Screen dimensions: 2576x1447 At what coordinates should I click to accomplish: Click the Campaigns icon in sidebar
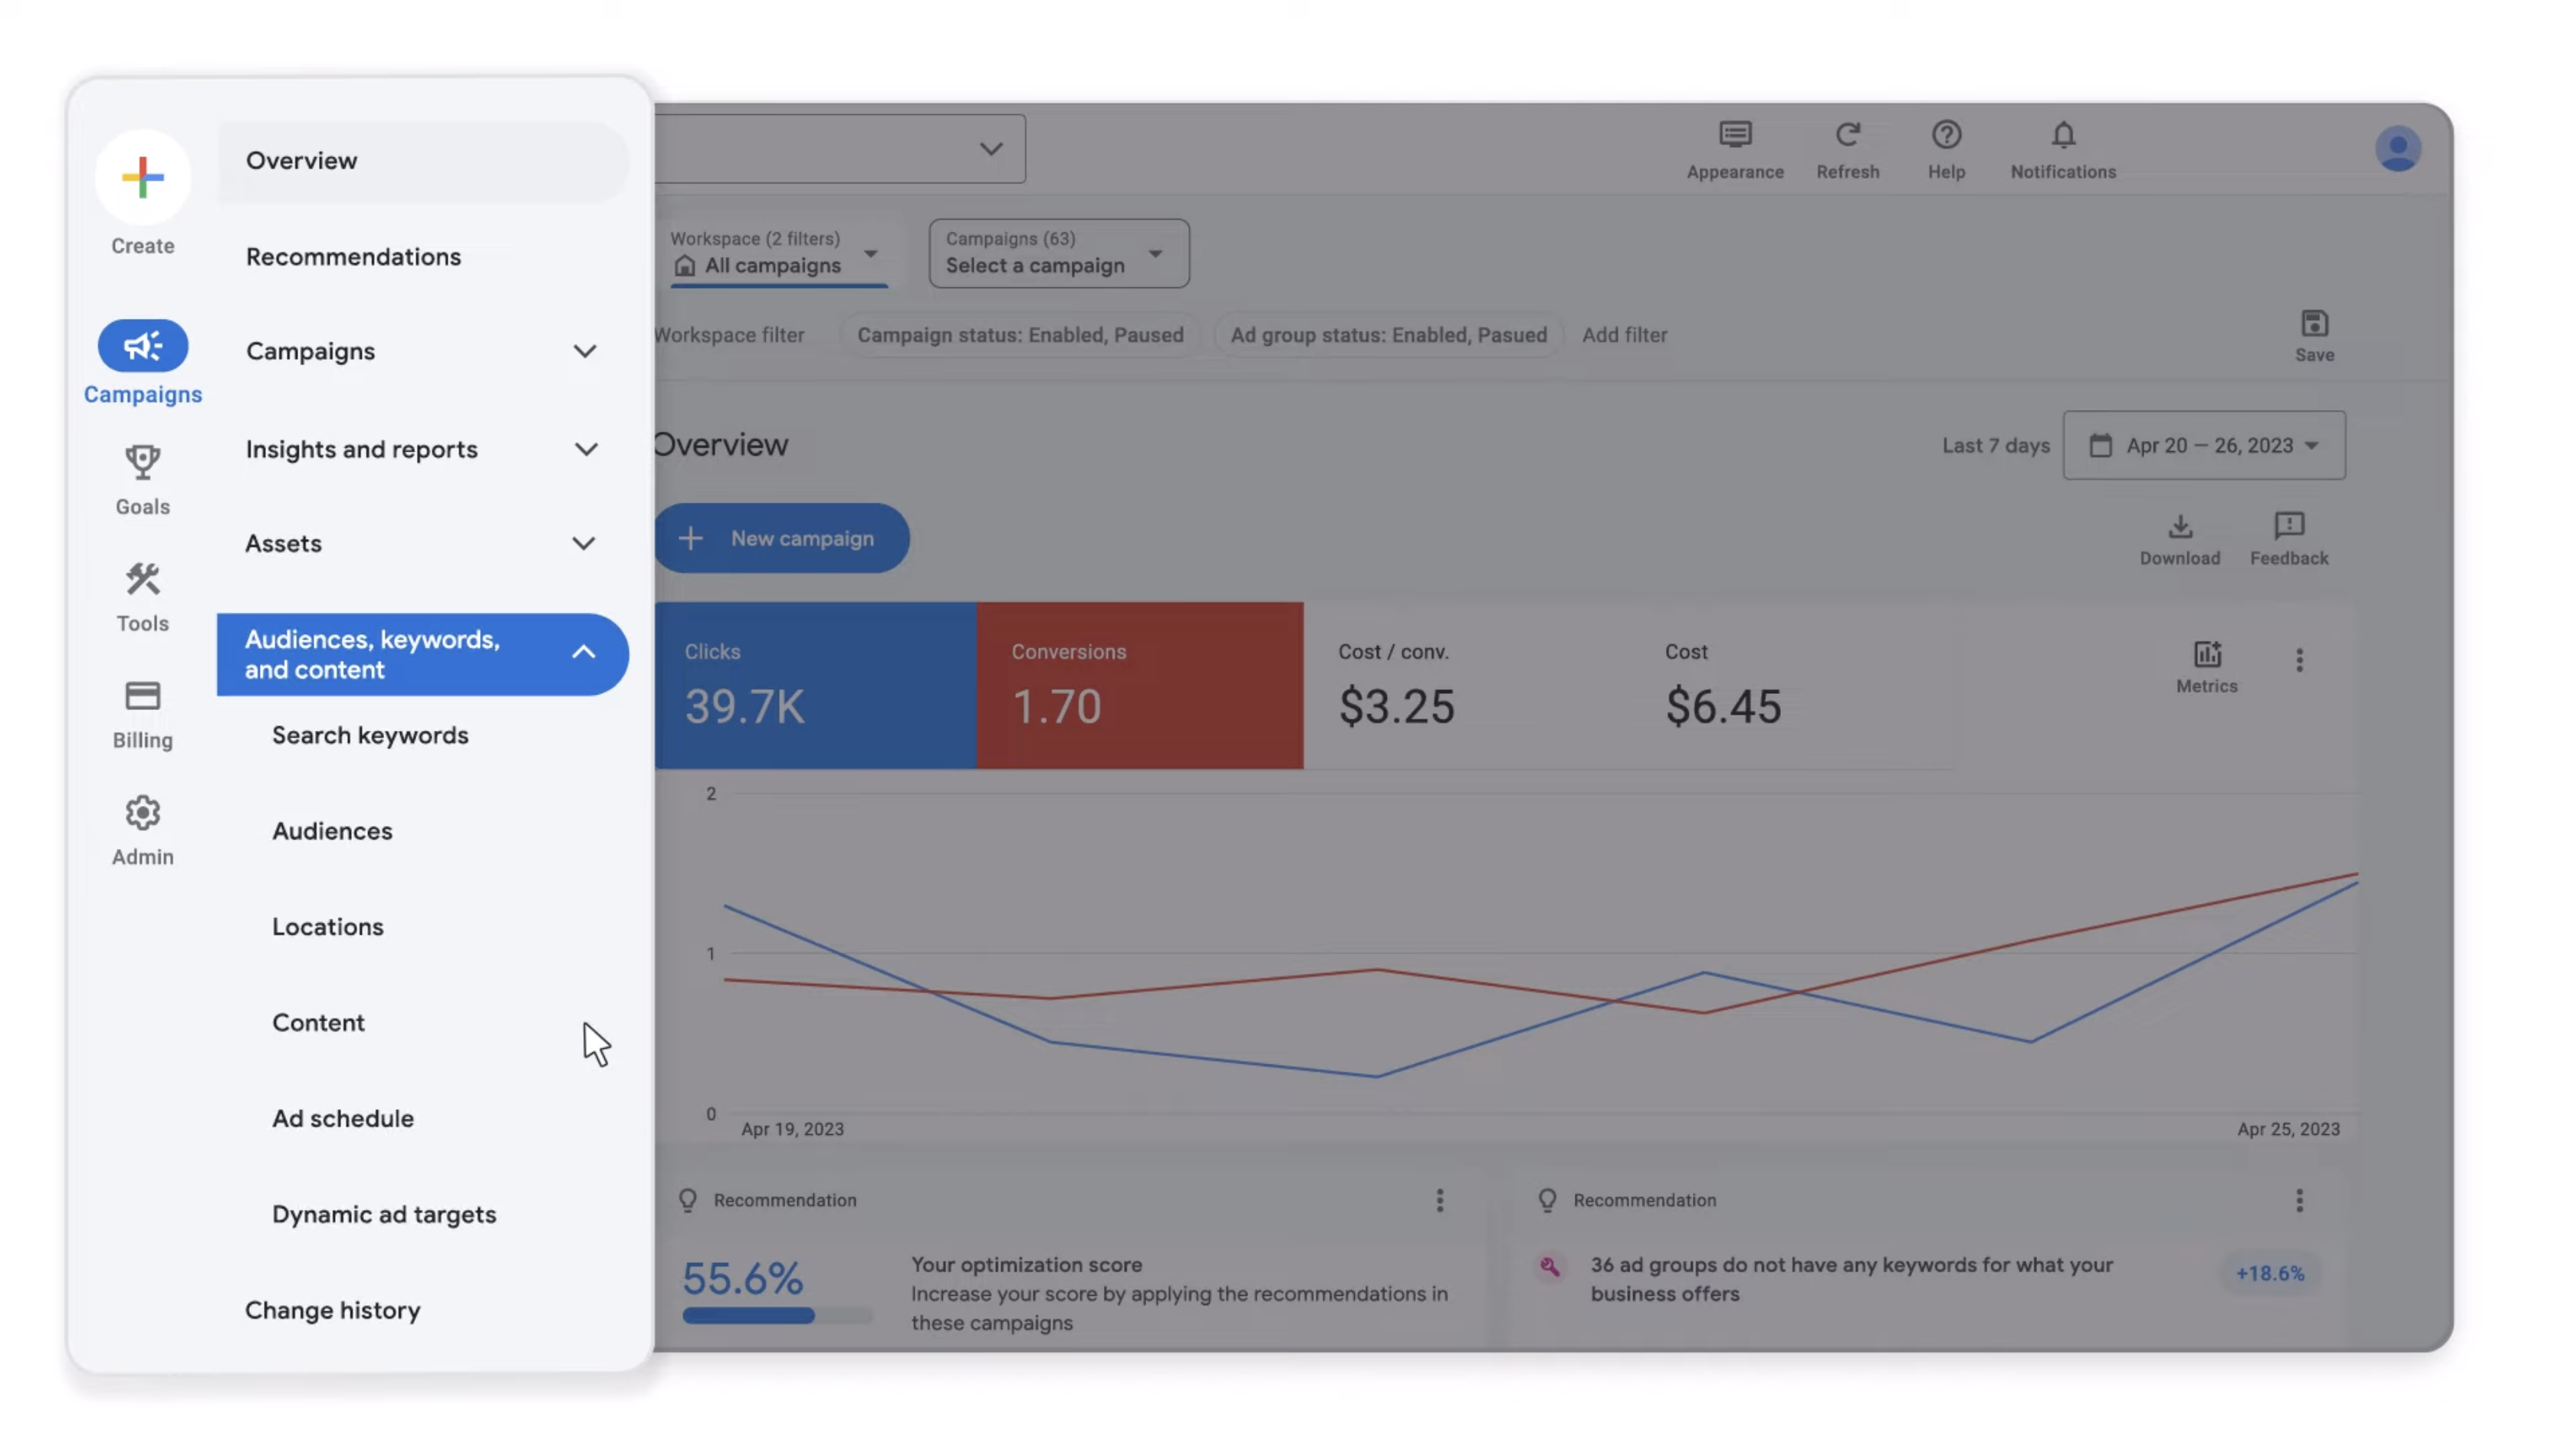click(x=143, y=348)
